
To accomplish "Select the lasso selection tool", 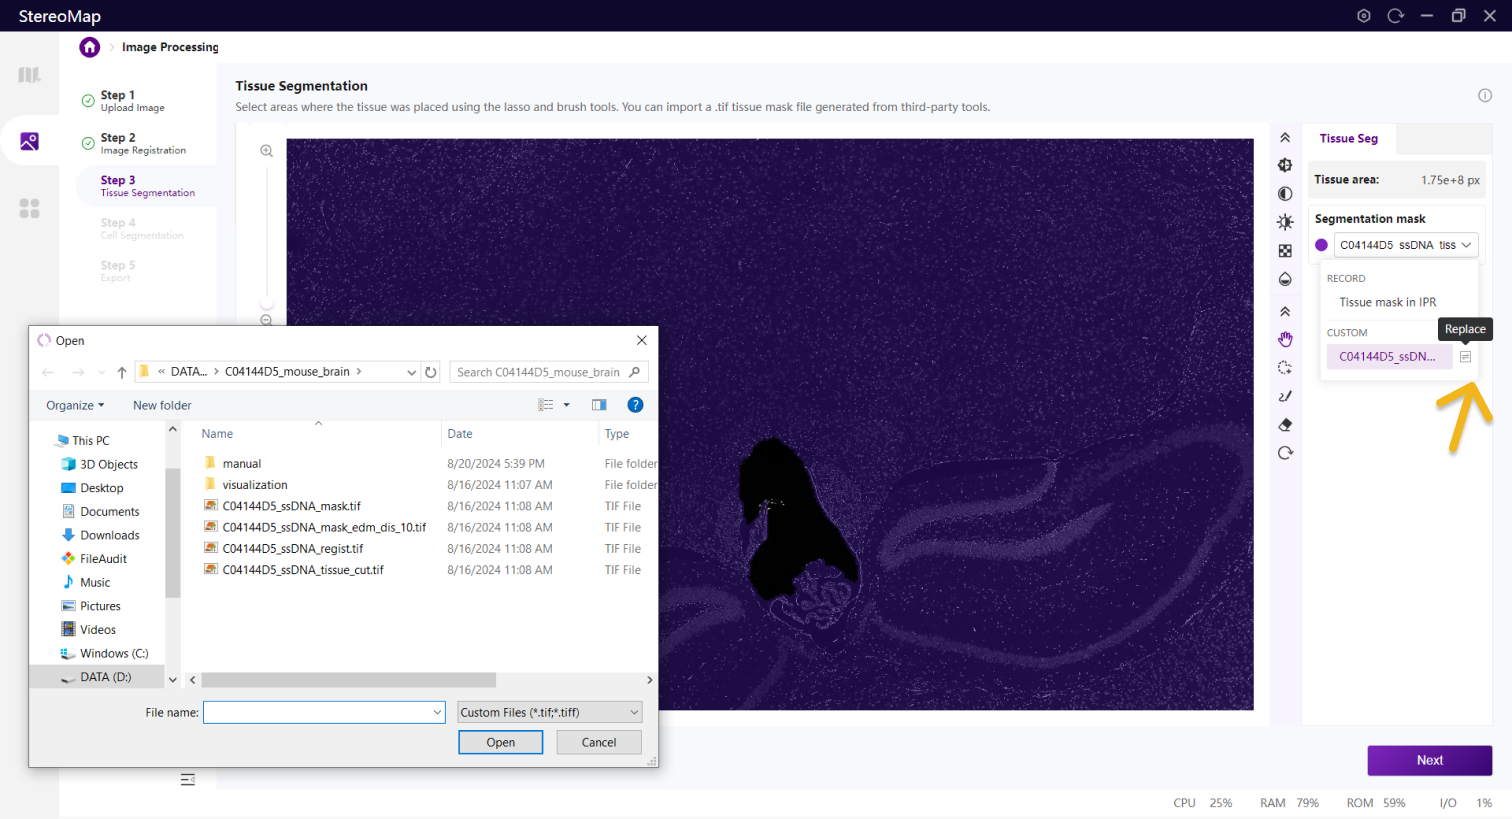I will (1285, 368).
